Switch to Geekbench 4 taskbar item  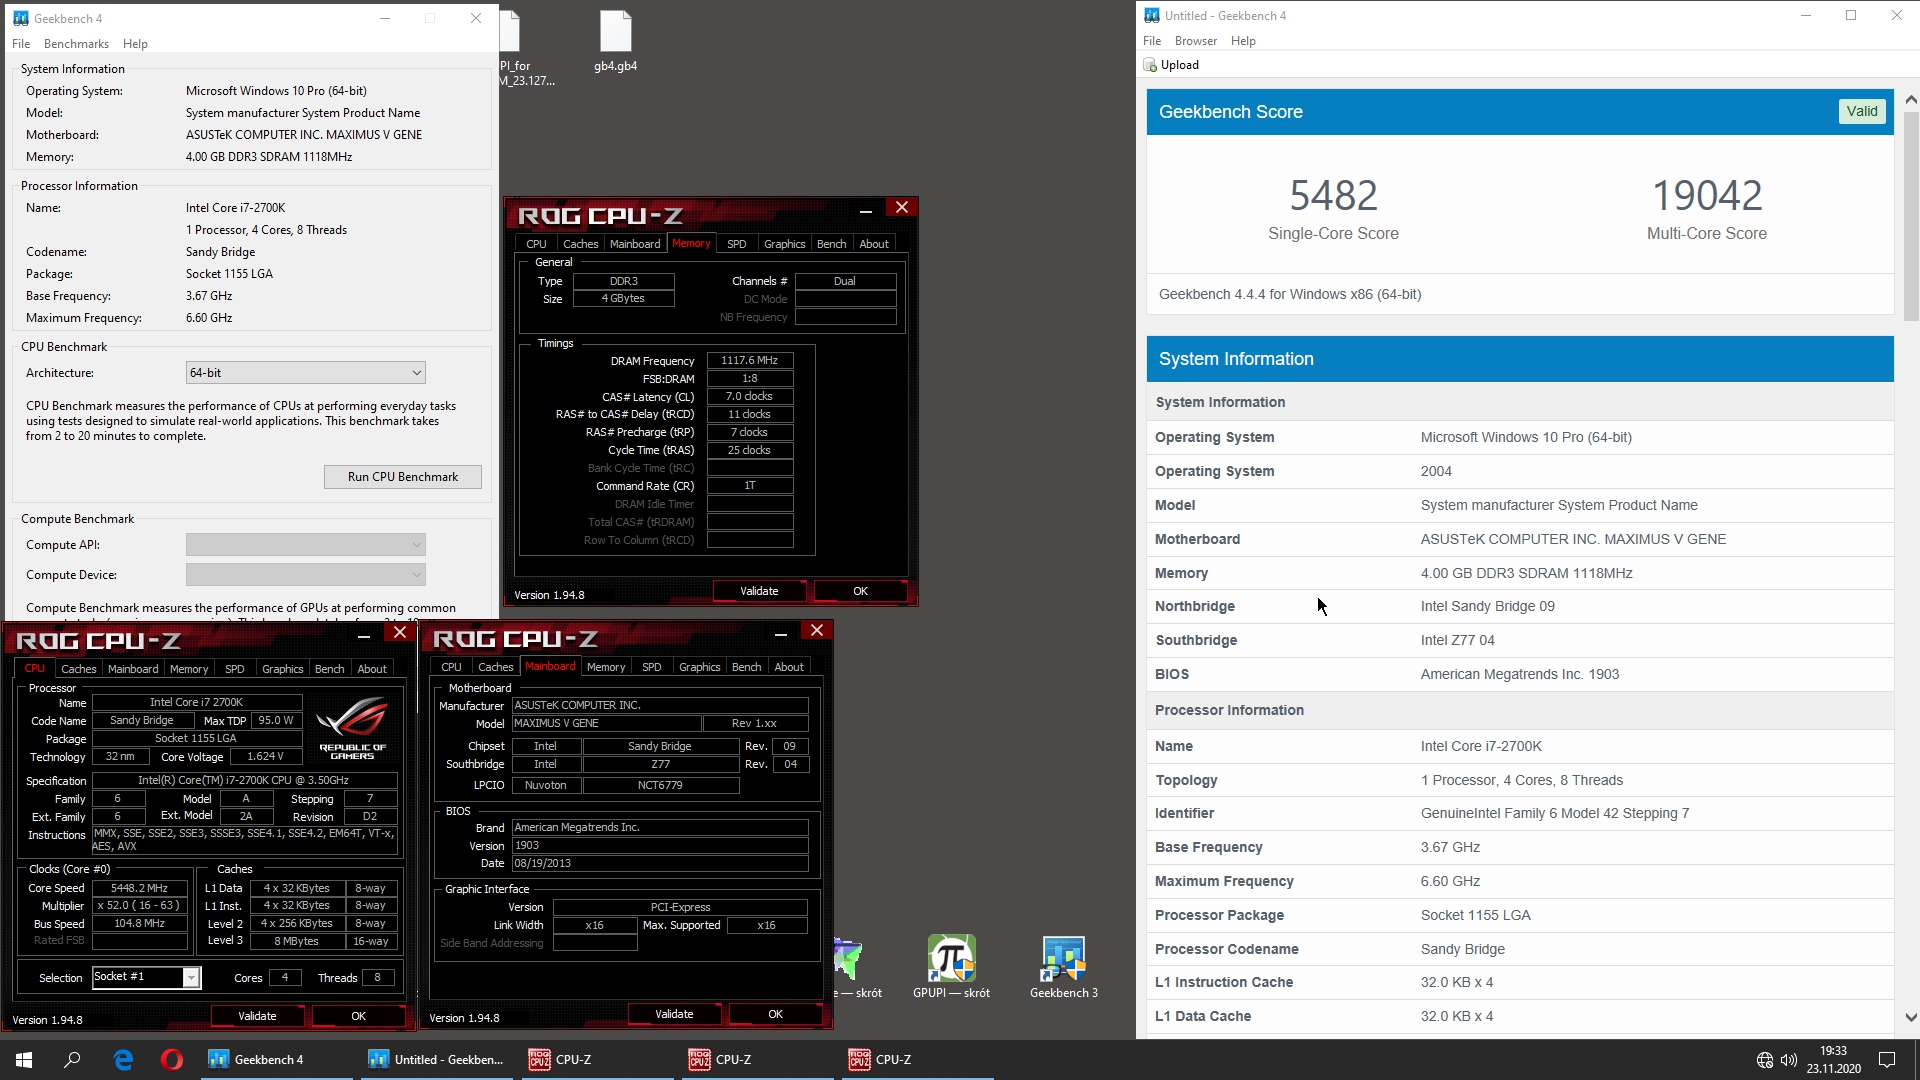click(x=275, y=1060)
